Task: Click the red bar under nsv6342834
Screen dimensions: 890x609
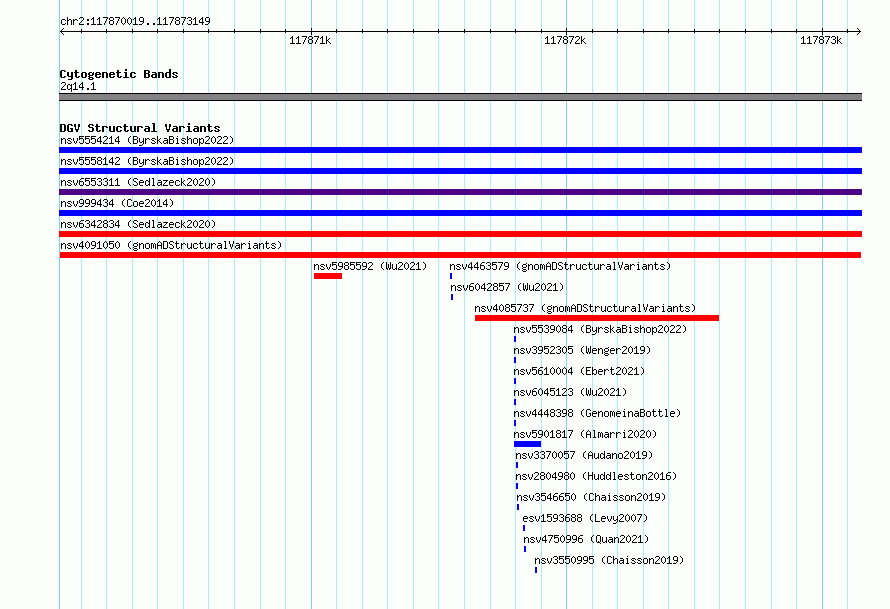Action: click(x=460, y=234)
